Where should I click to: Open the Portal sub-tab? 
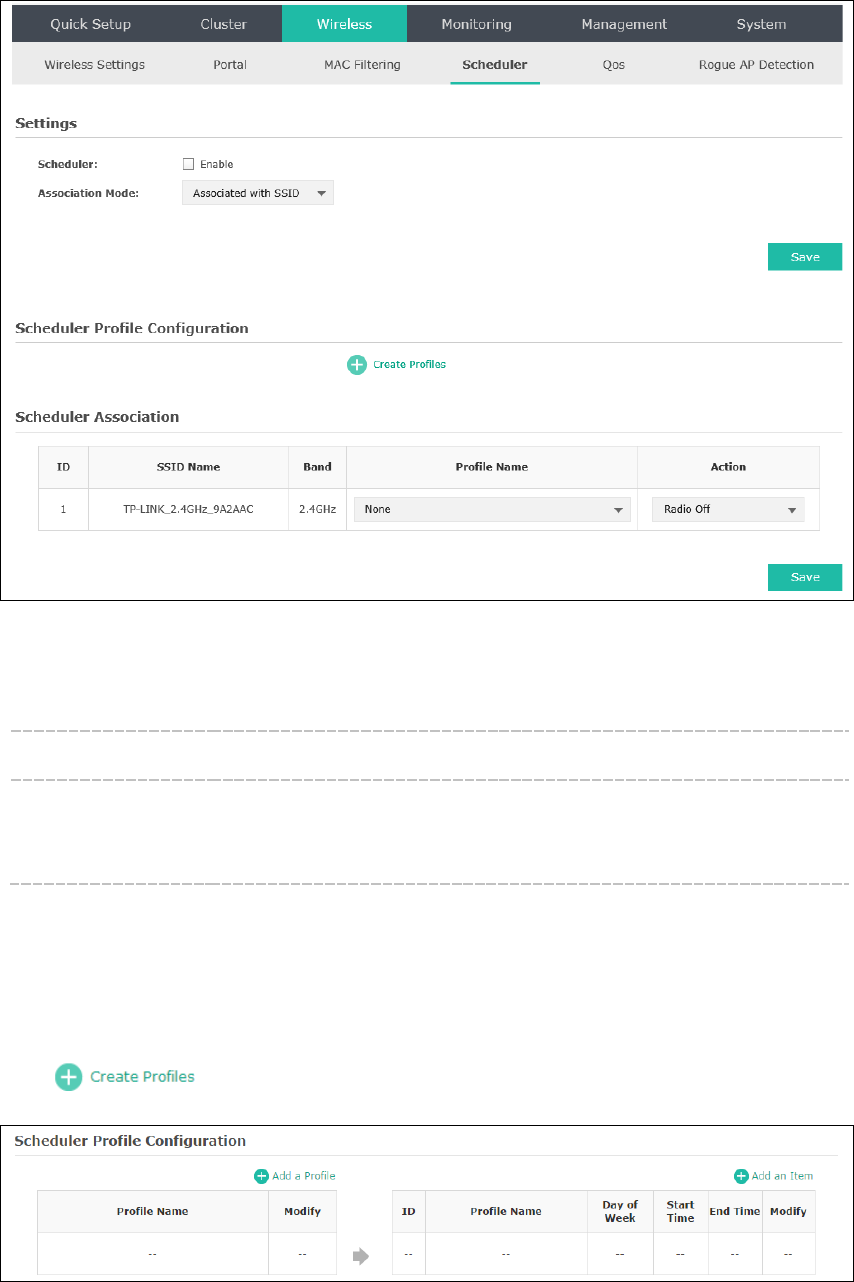(x=230, y=65)
